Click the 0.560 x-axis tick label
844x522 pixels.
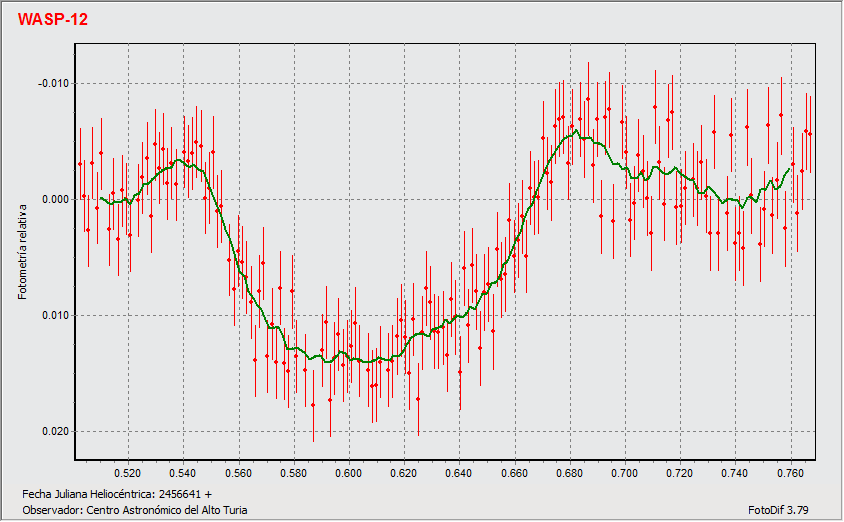[238, 472]
